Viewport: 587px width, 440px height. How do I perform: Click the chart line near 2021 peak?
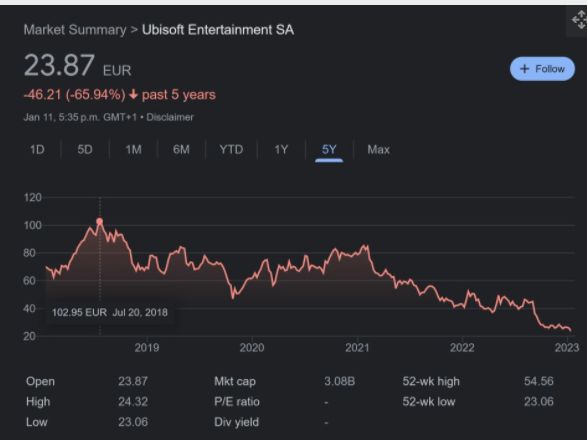(x=364, y=247)
